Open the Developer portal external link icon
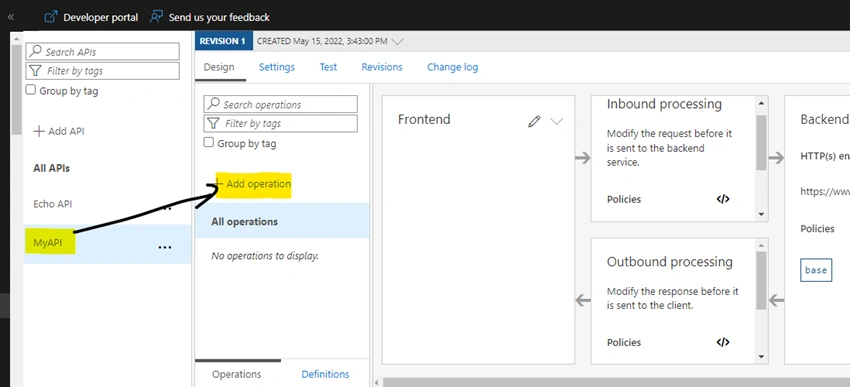The image size is (850, 387). [50, 17]
